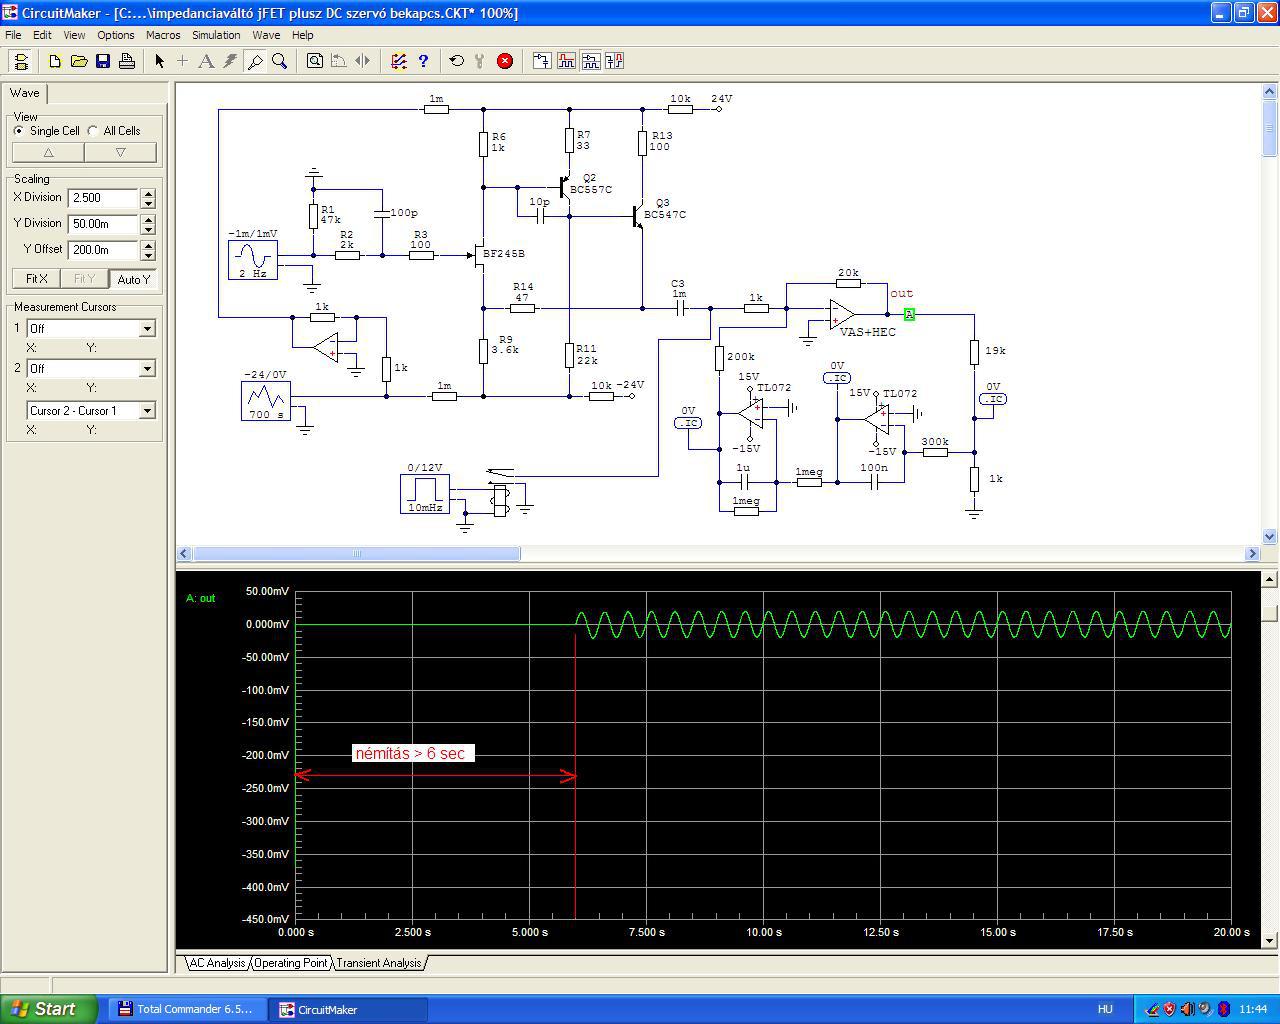
Task: Open the Cursor 2 dropdown
Action: (147, 369)
